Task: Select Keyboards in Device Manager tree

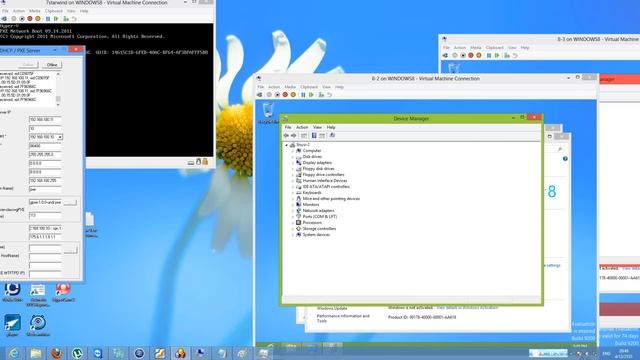Action: point(312,193)
